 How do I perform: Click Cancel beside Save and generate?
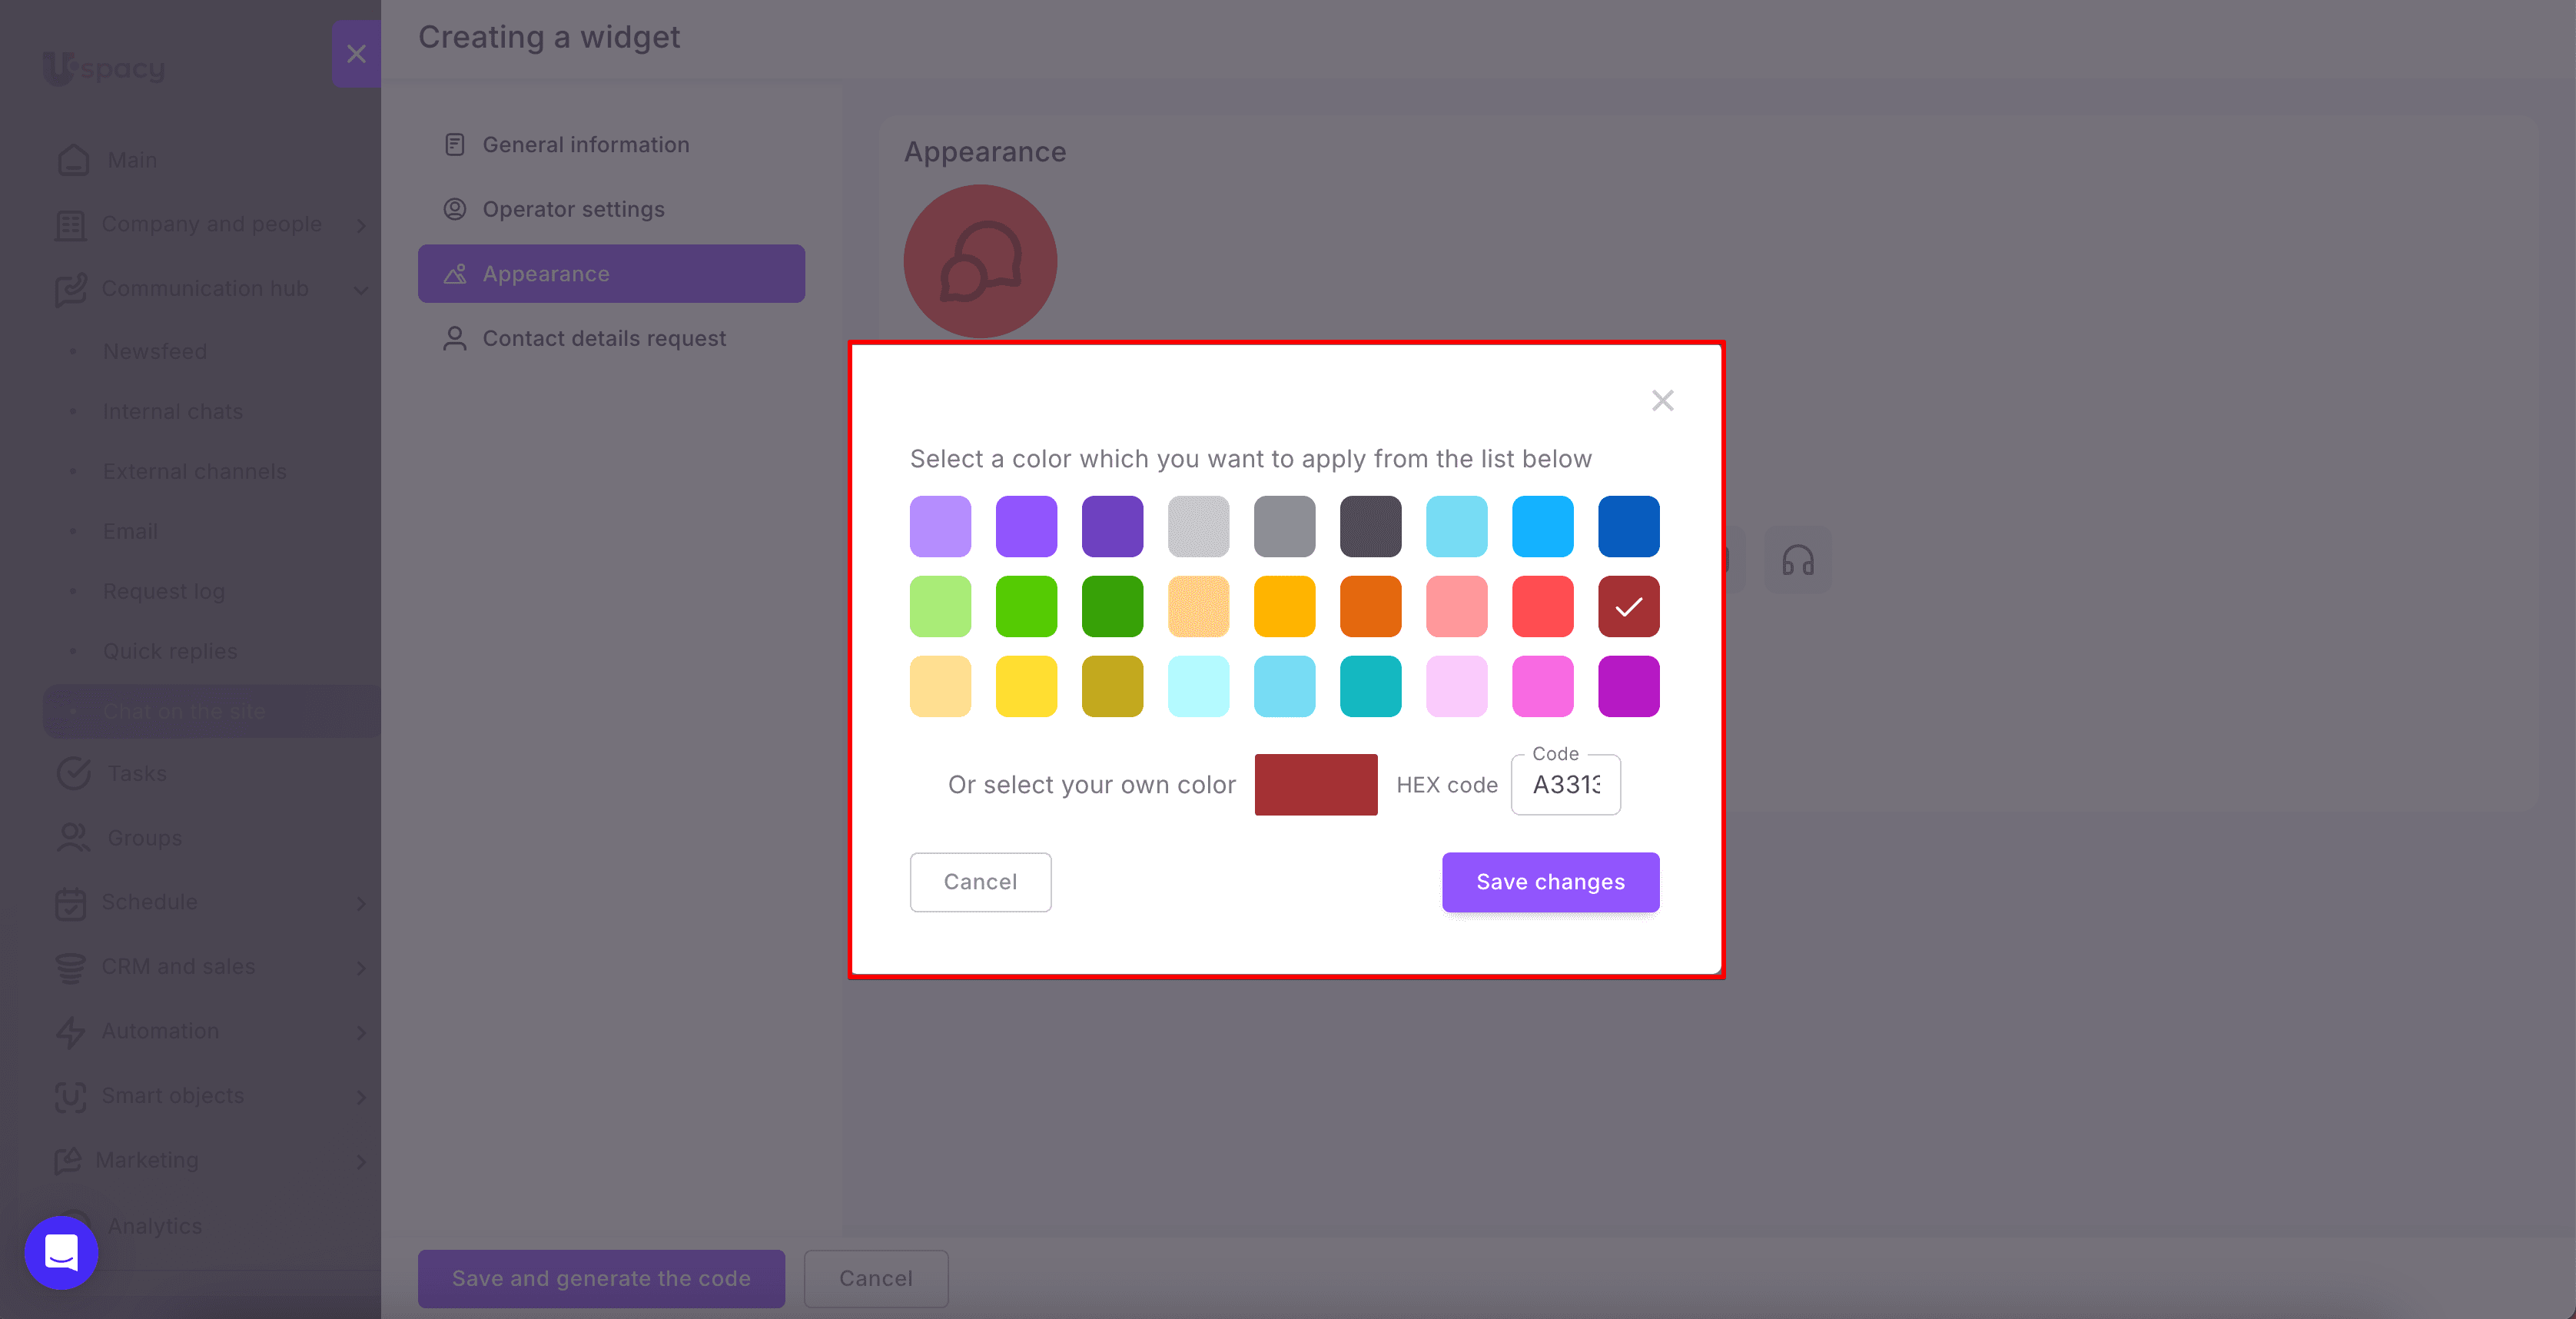(x=876, y=1279)
